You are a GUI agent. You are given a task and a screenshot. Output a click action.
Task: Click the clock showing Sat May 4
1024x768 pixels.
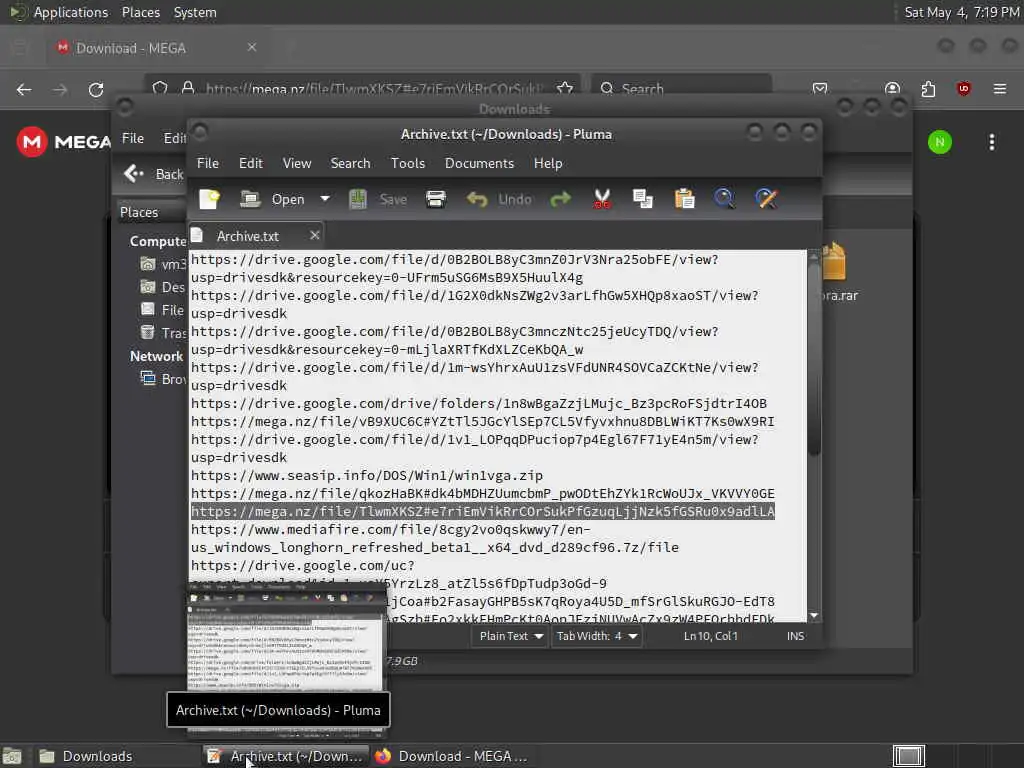coord(961,12)
